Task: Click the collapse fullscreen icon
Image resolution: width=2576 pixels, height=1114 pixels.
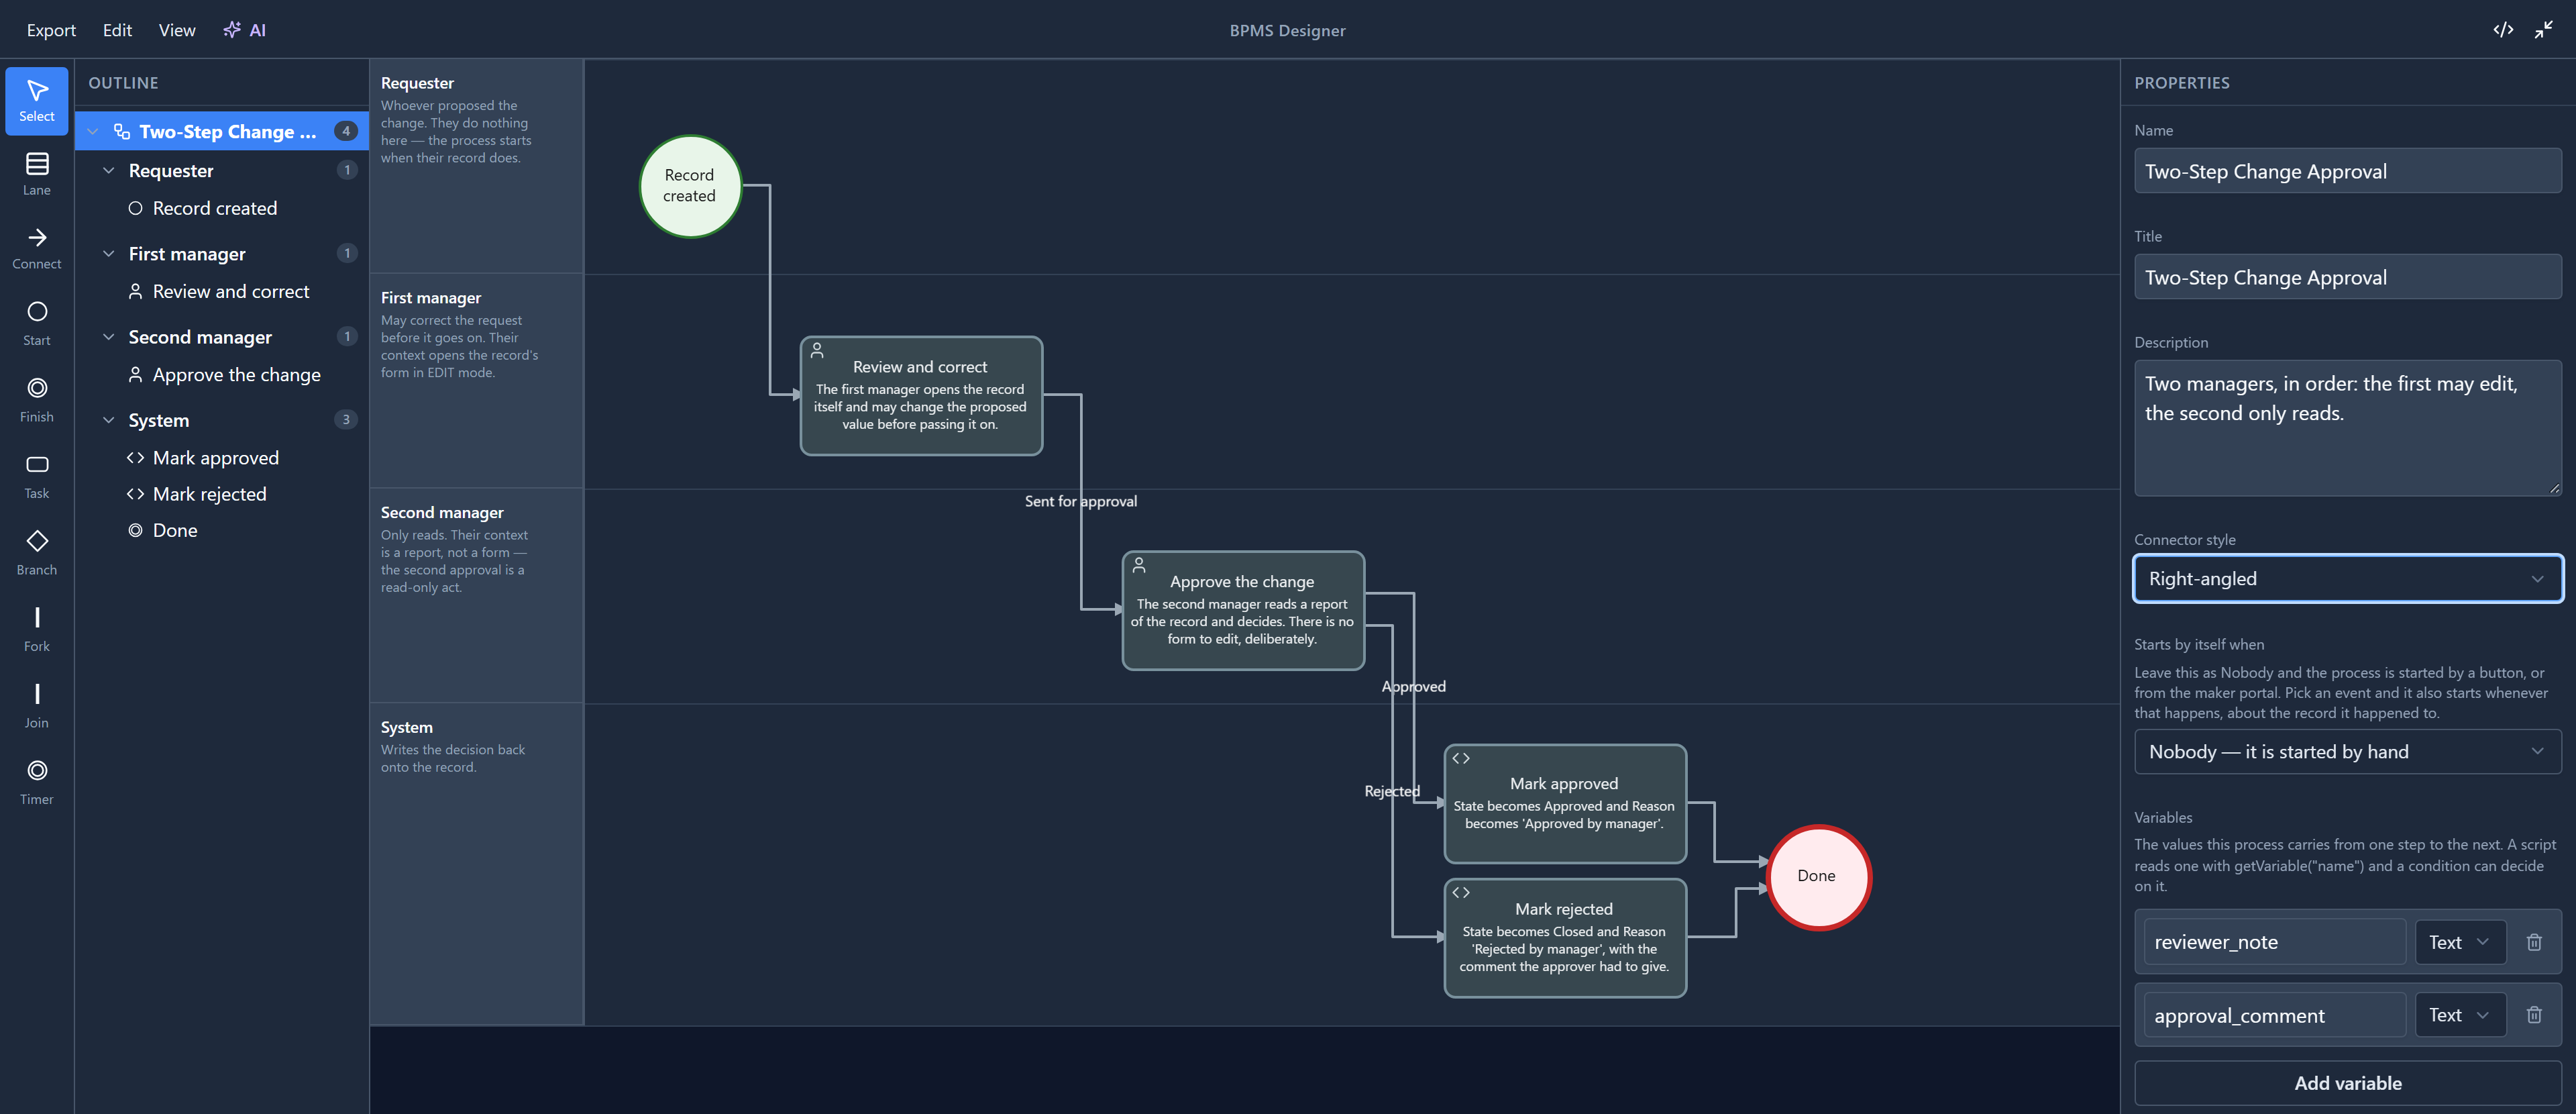Action: [x=2544, y=30]
